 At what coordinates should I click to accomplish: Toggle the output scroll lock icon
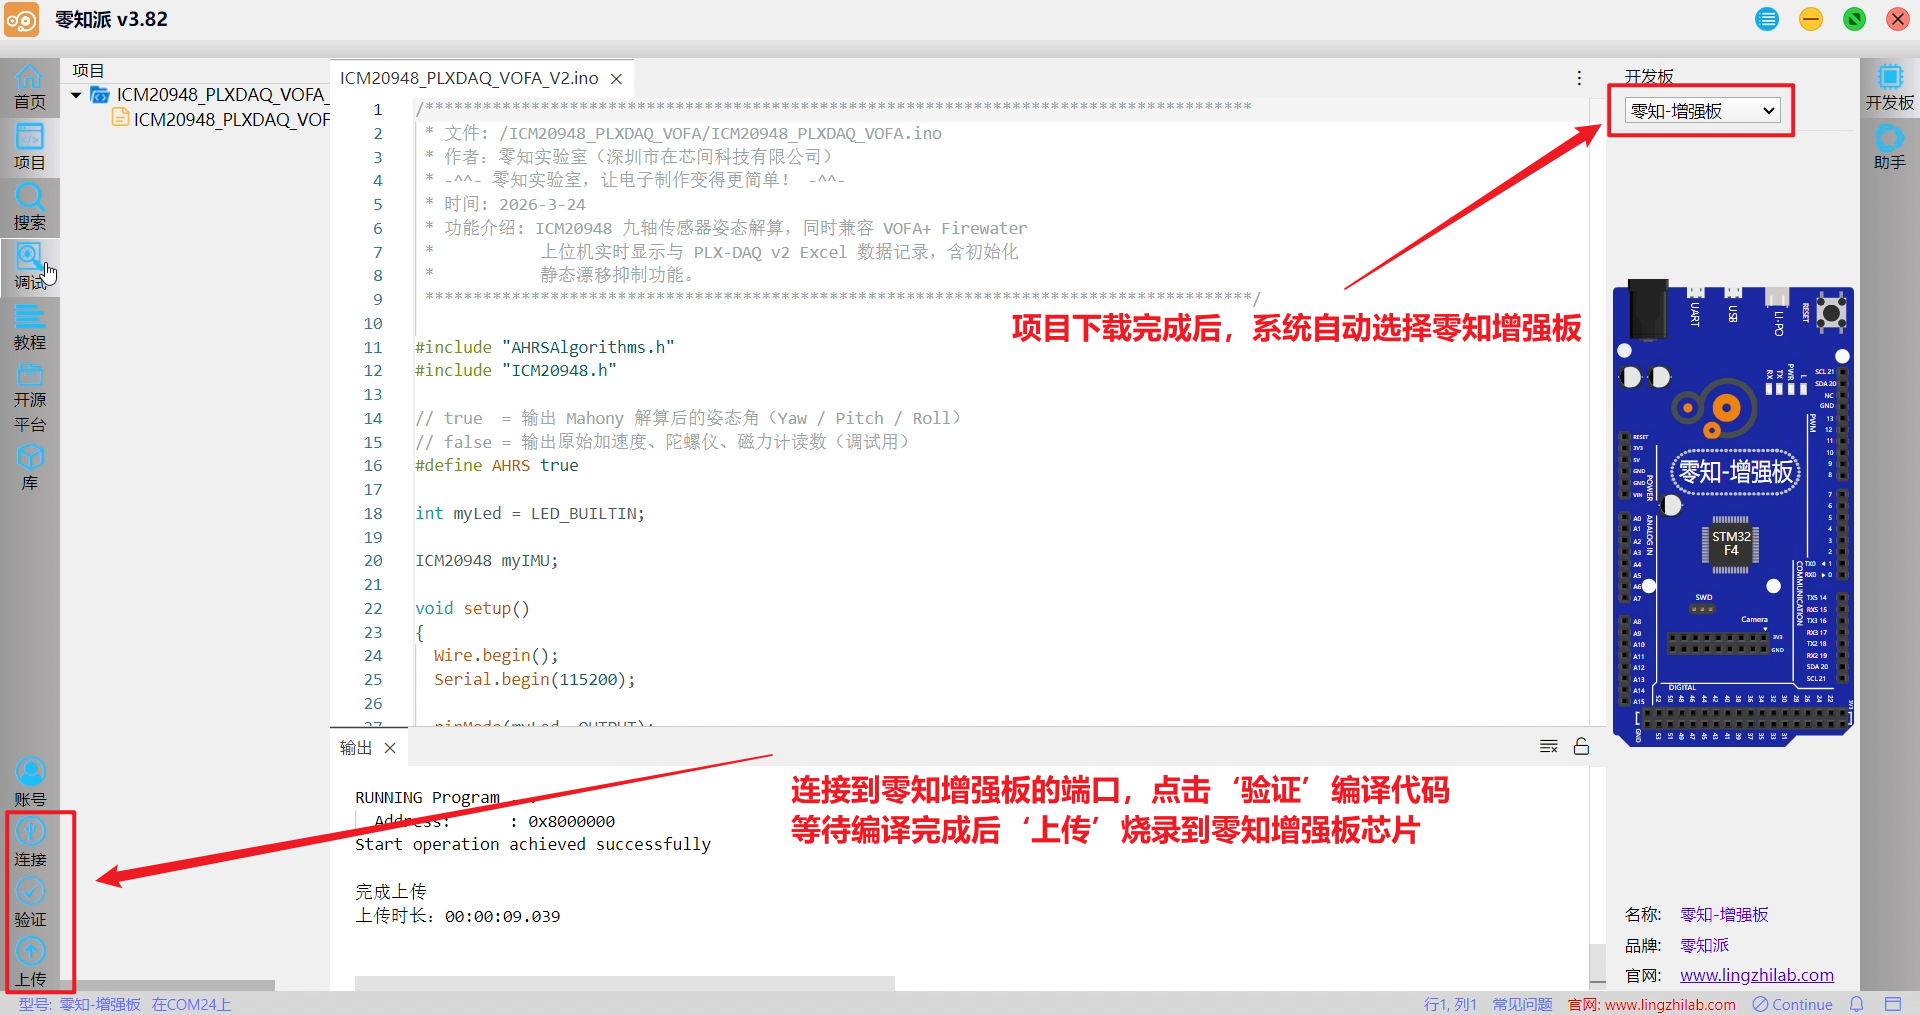(x=1581, y=746)
